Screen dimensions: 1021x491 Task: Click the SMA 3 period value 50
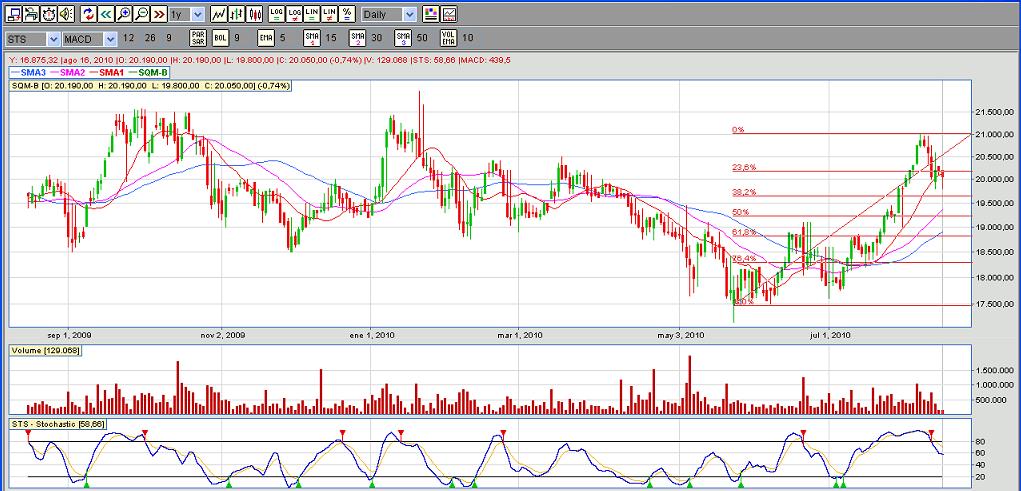(x=422, y=38)
